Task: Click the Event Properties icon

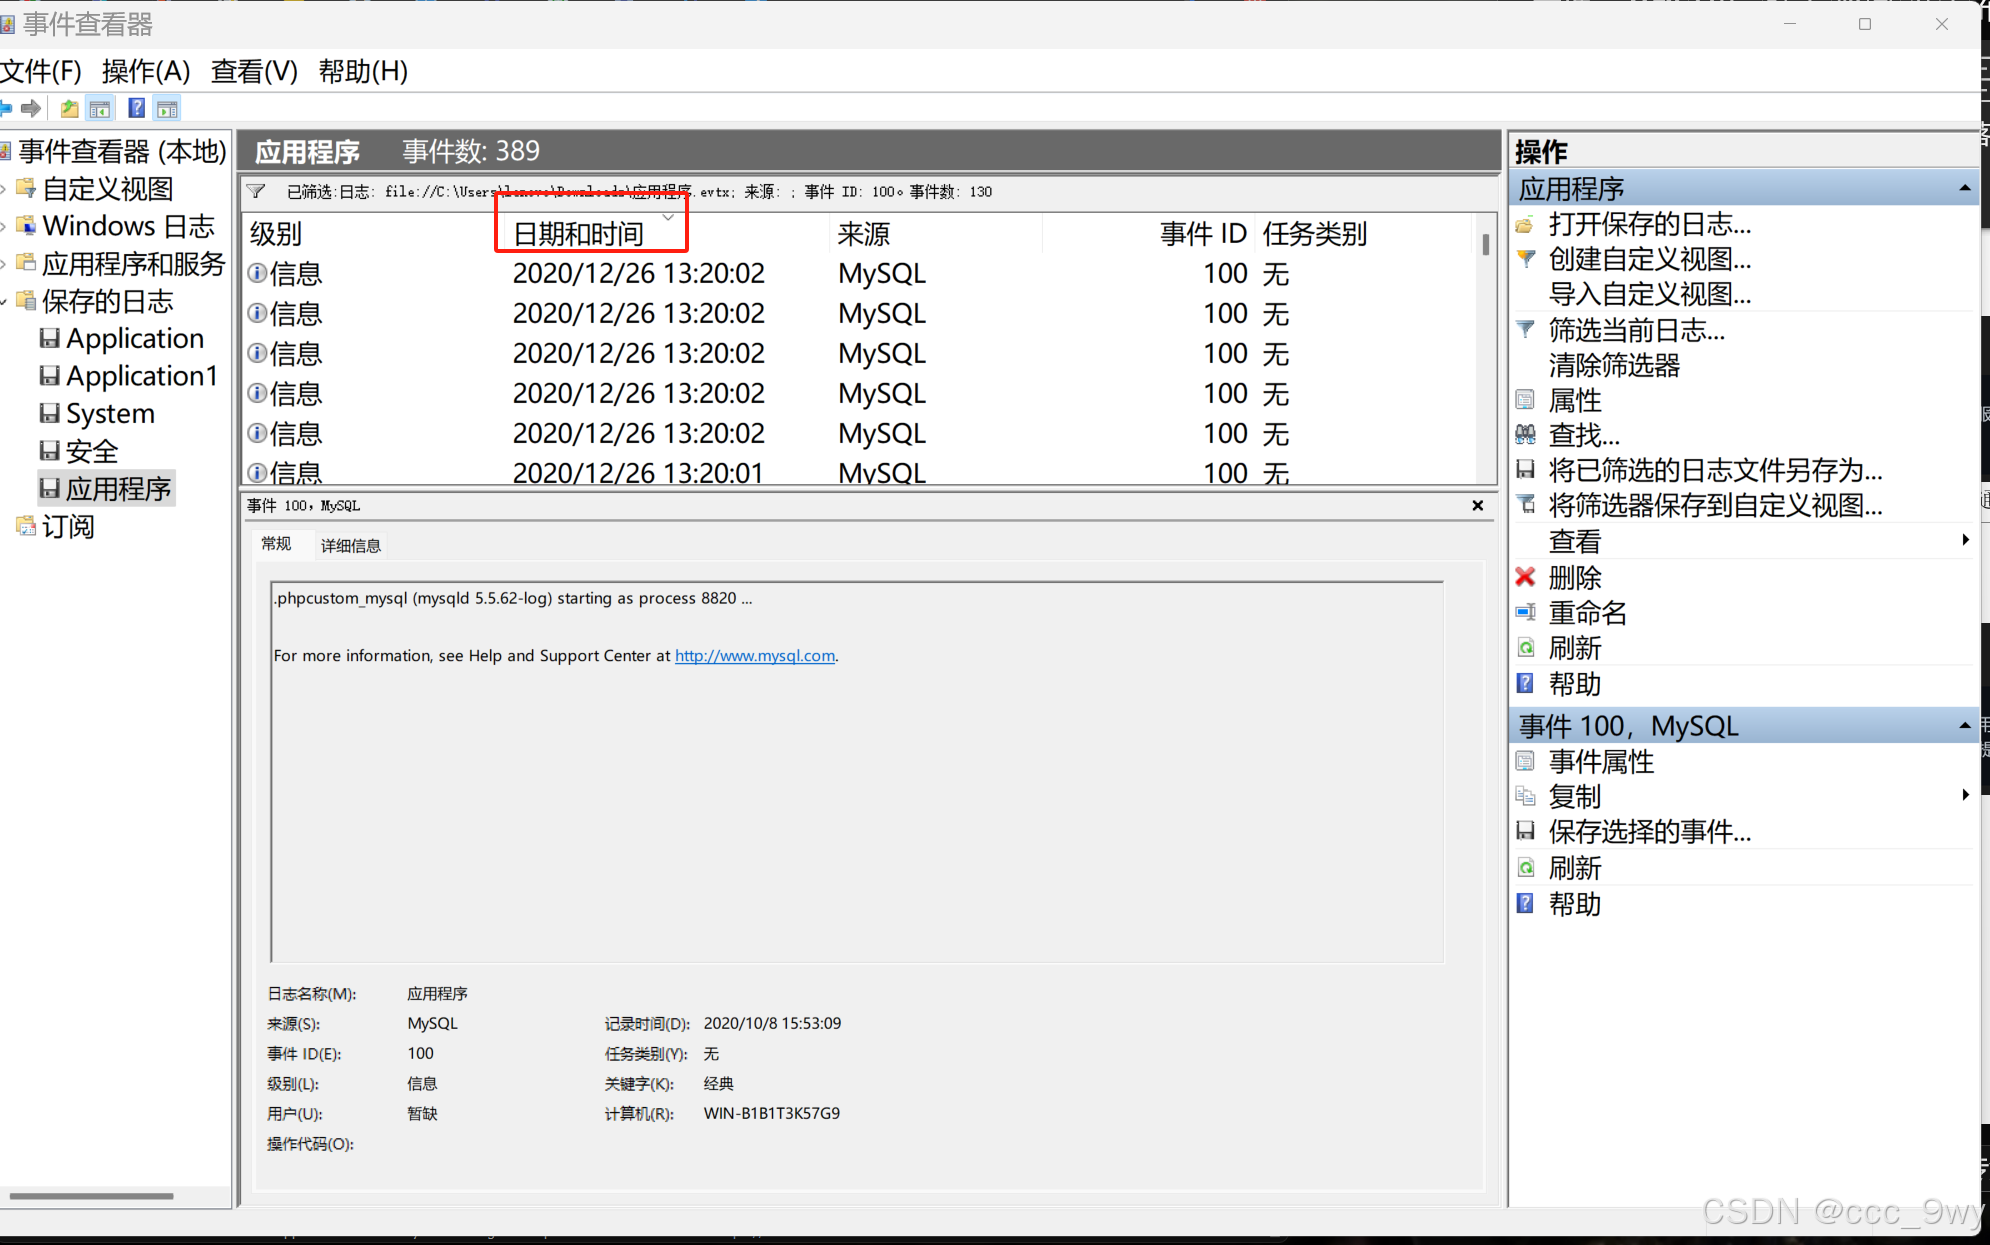Action: [1525, 761]
